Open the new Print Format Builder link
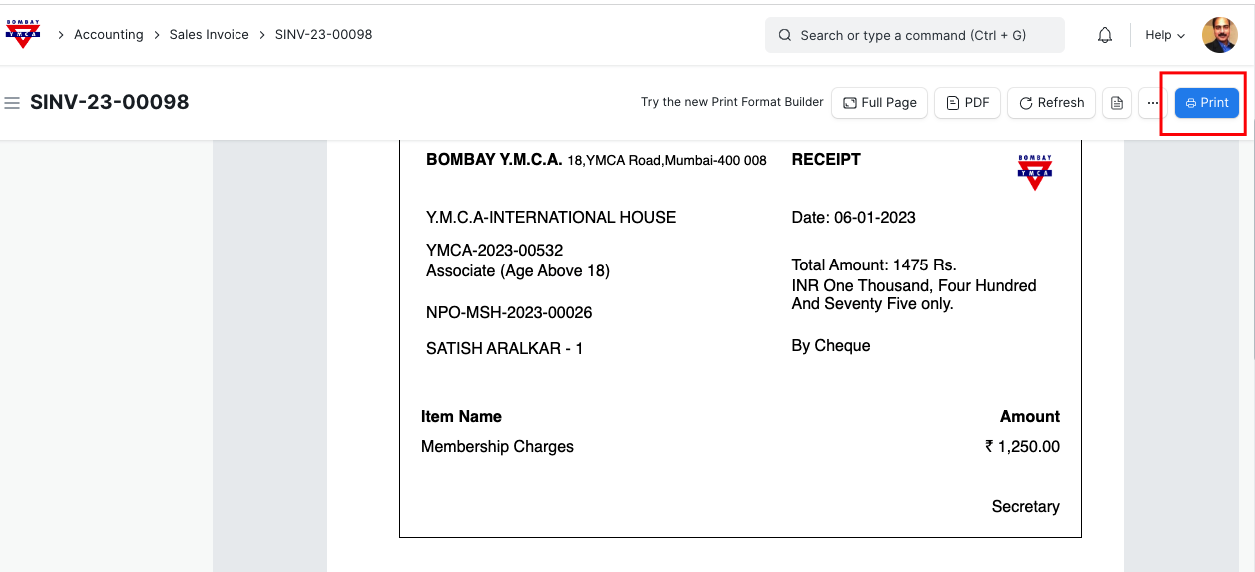 732,102
